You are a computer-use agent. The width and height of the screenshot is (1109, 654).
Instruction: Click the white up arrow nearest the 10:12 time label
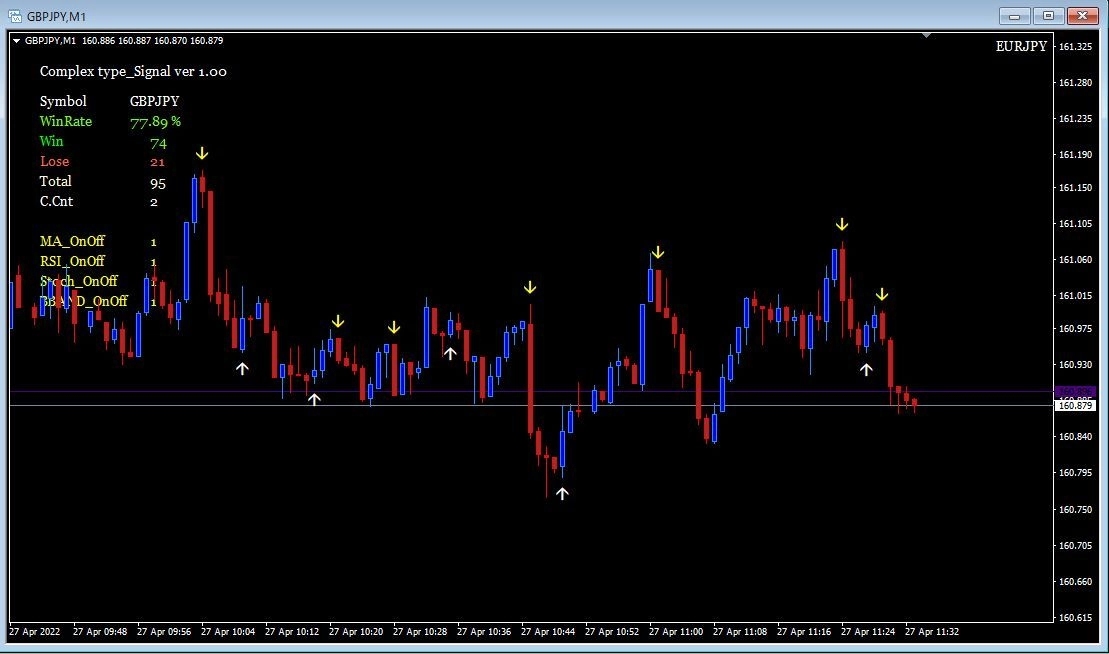314,399
